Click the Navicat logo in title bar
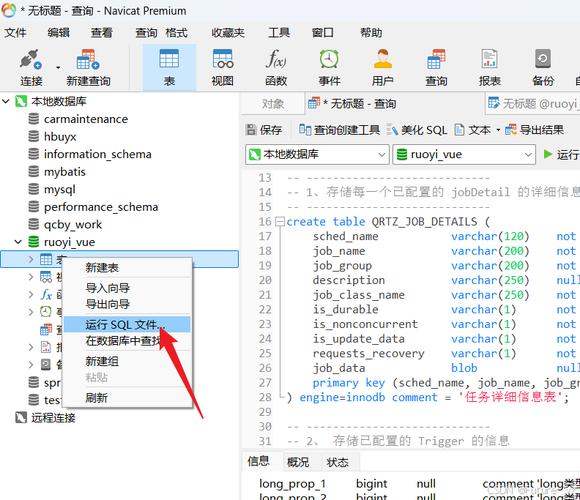The height and width of the screenshot is (500, 580). (9, 10)
